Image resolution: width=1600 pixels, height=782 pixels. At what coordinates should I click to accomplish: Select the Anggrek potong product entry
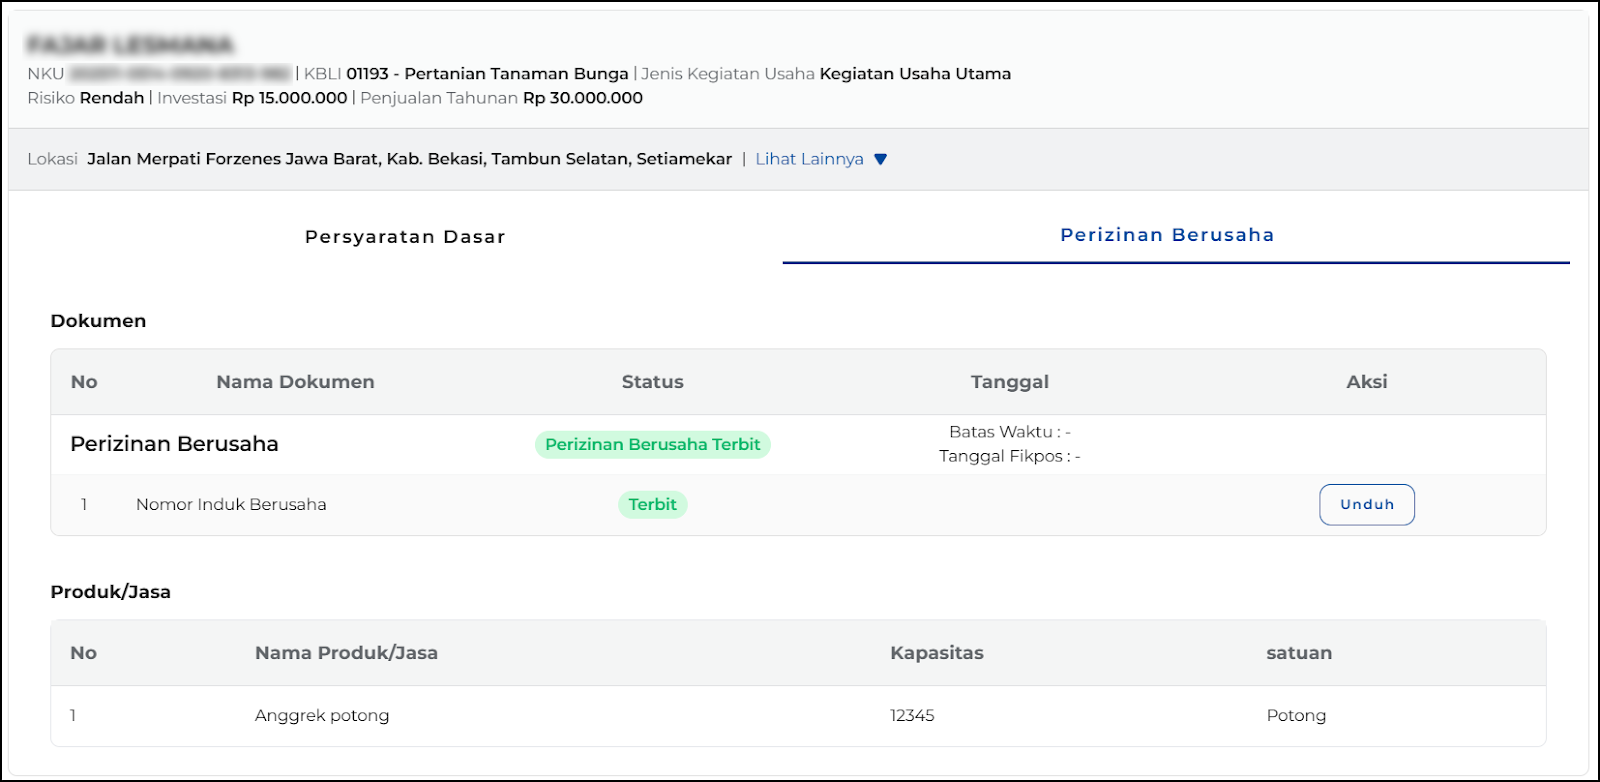[322, 716]
